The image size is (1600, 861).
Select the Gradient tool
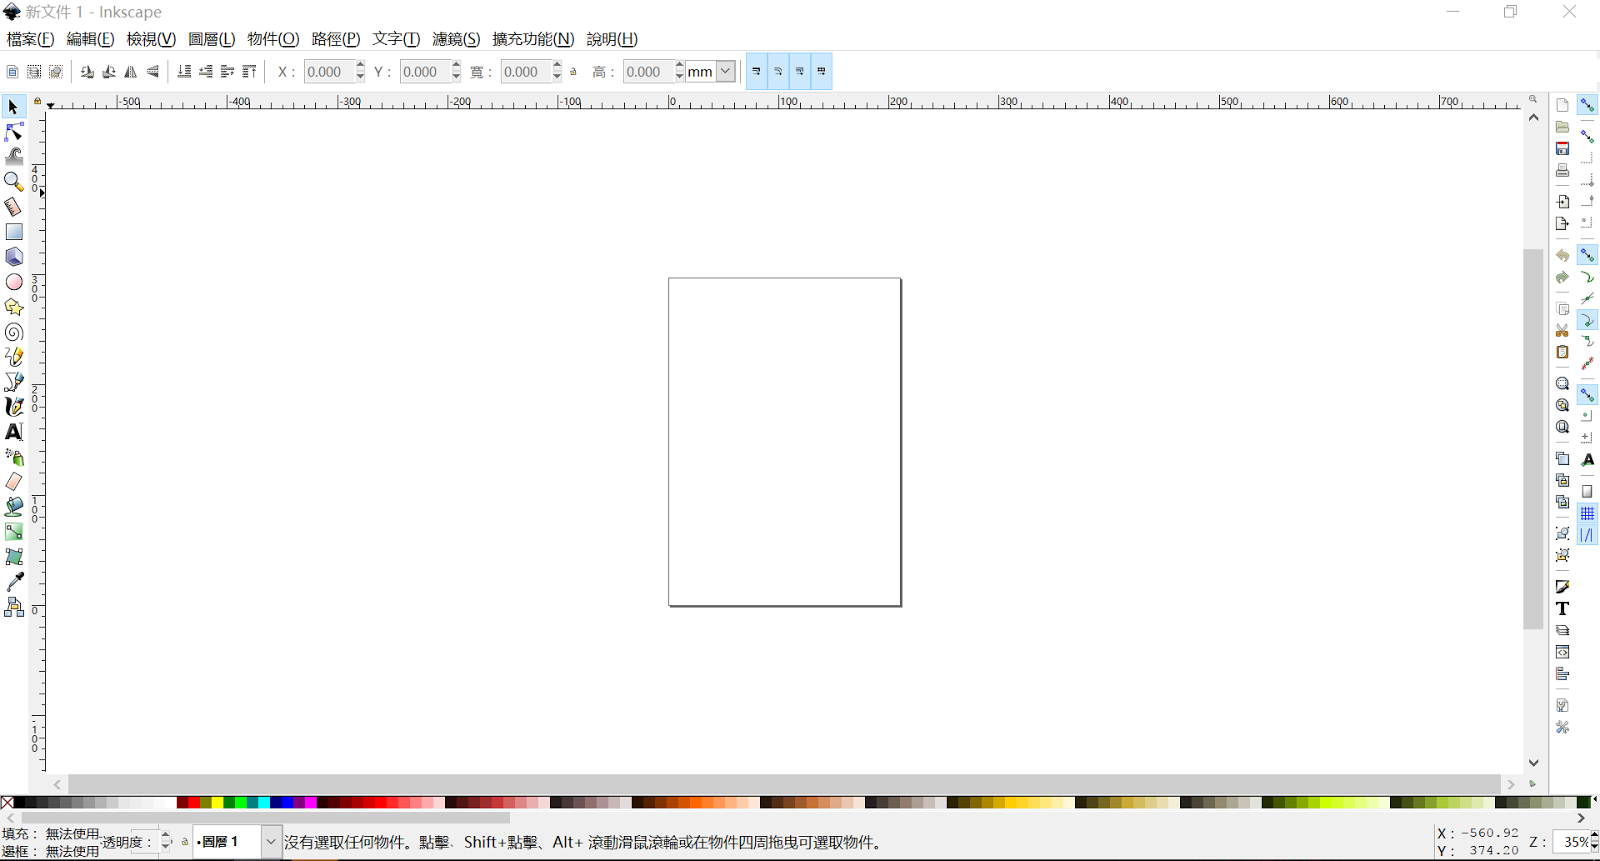(x=13, y=532)
